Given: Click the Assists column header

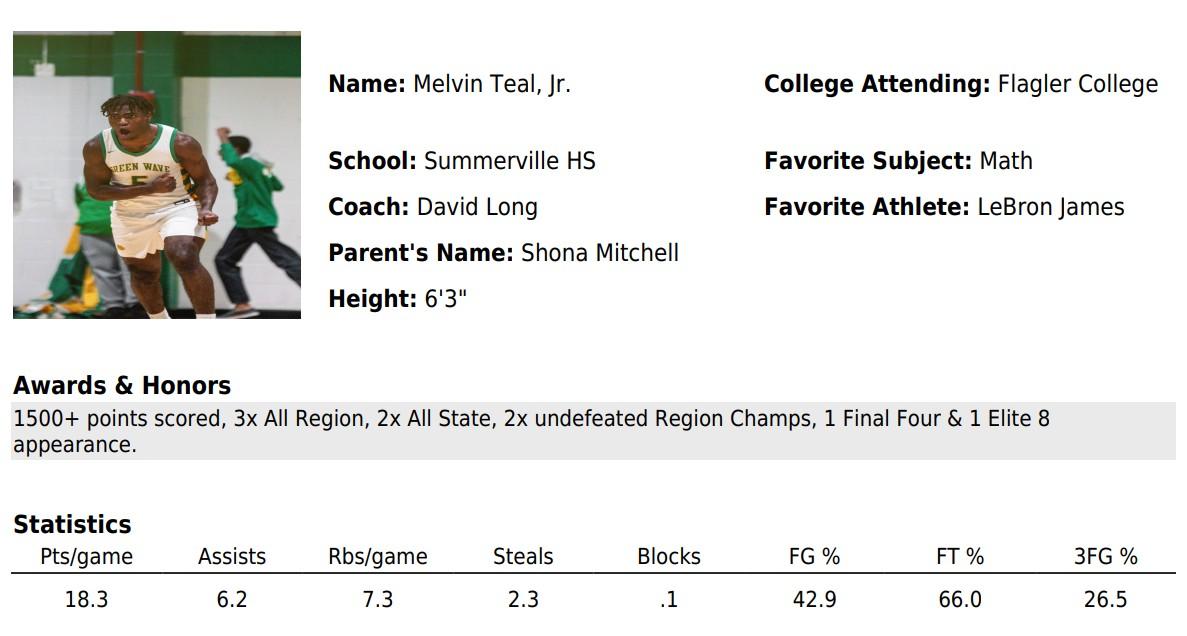Looking at the screenshot, I should (232, 556).
